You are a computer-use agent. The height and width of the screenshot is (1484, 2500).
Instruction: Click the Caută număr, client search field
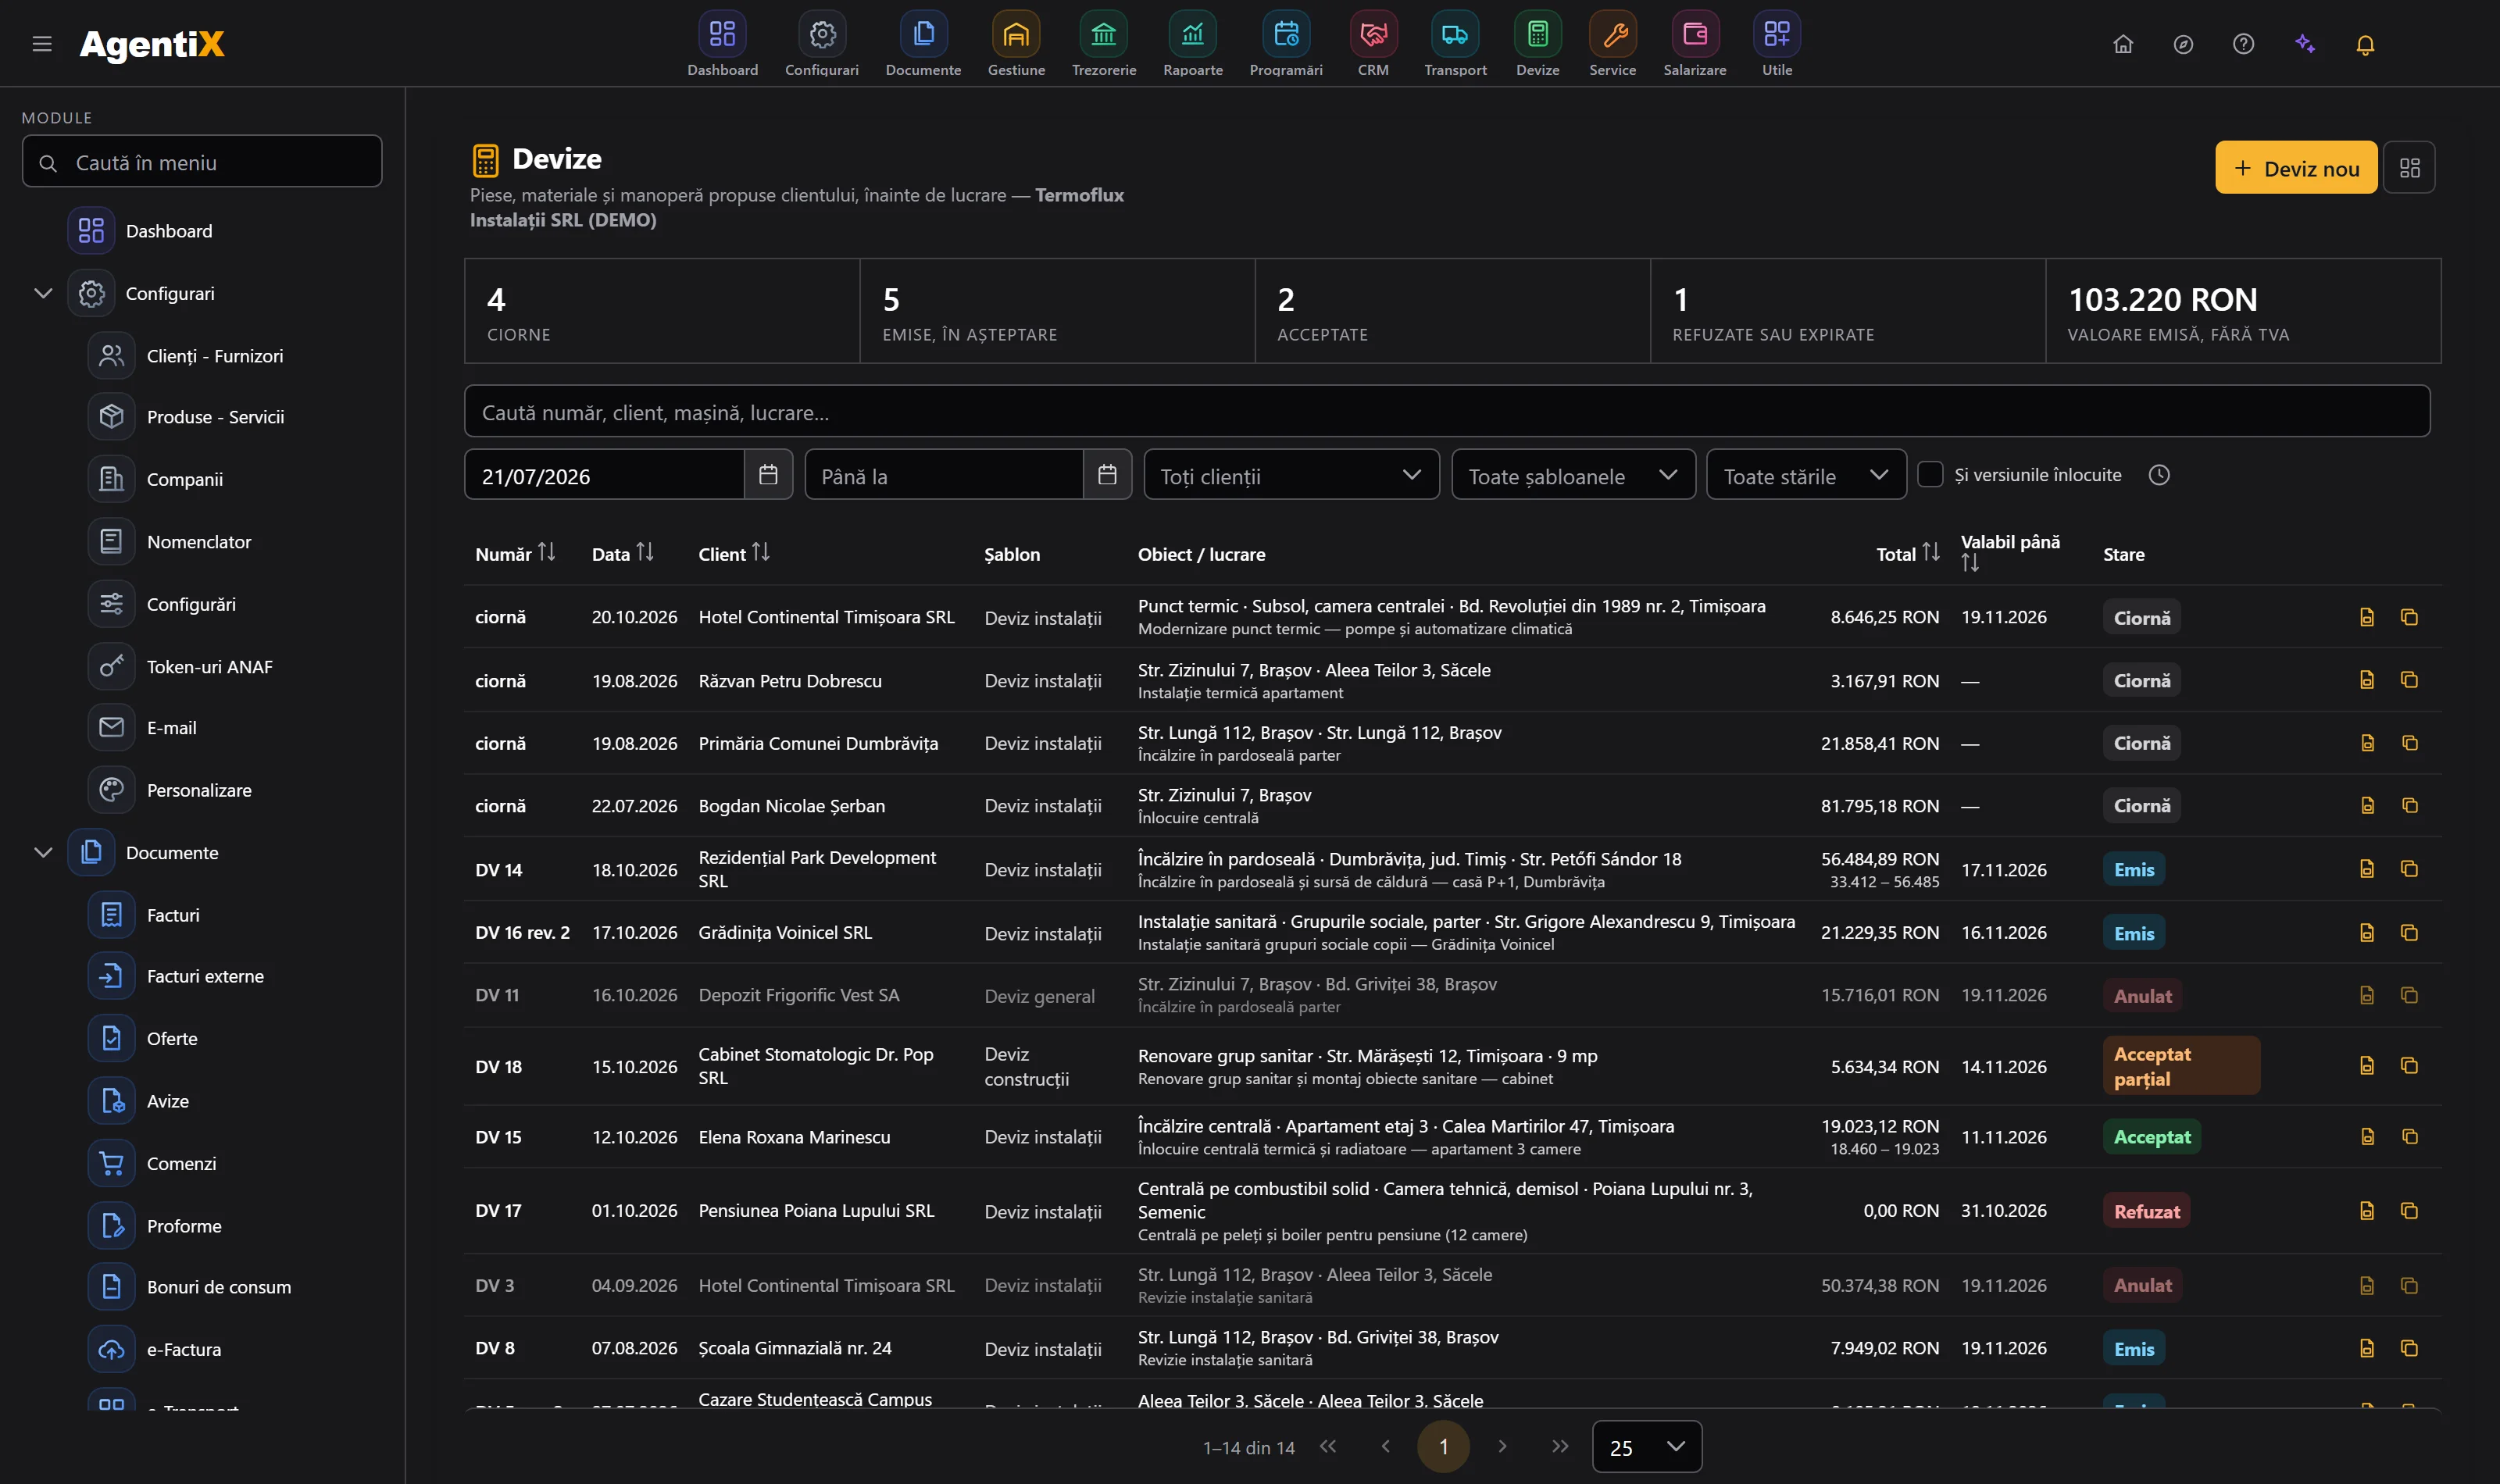click(x=1446, y=411)
